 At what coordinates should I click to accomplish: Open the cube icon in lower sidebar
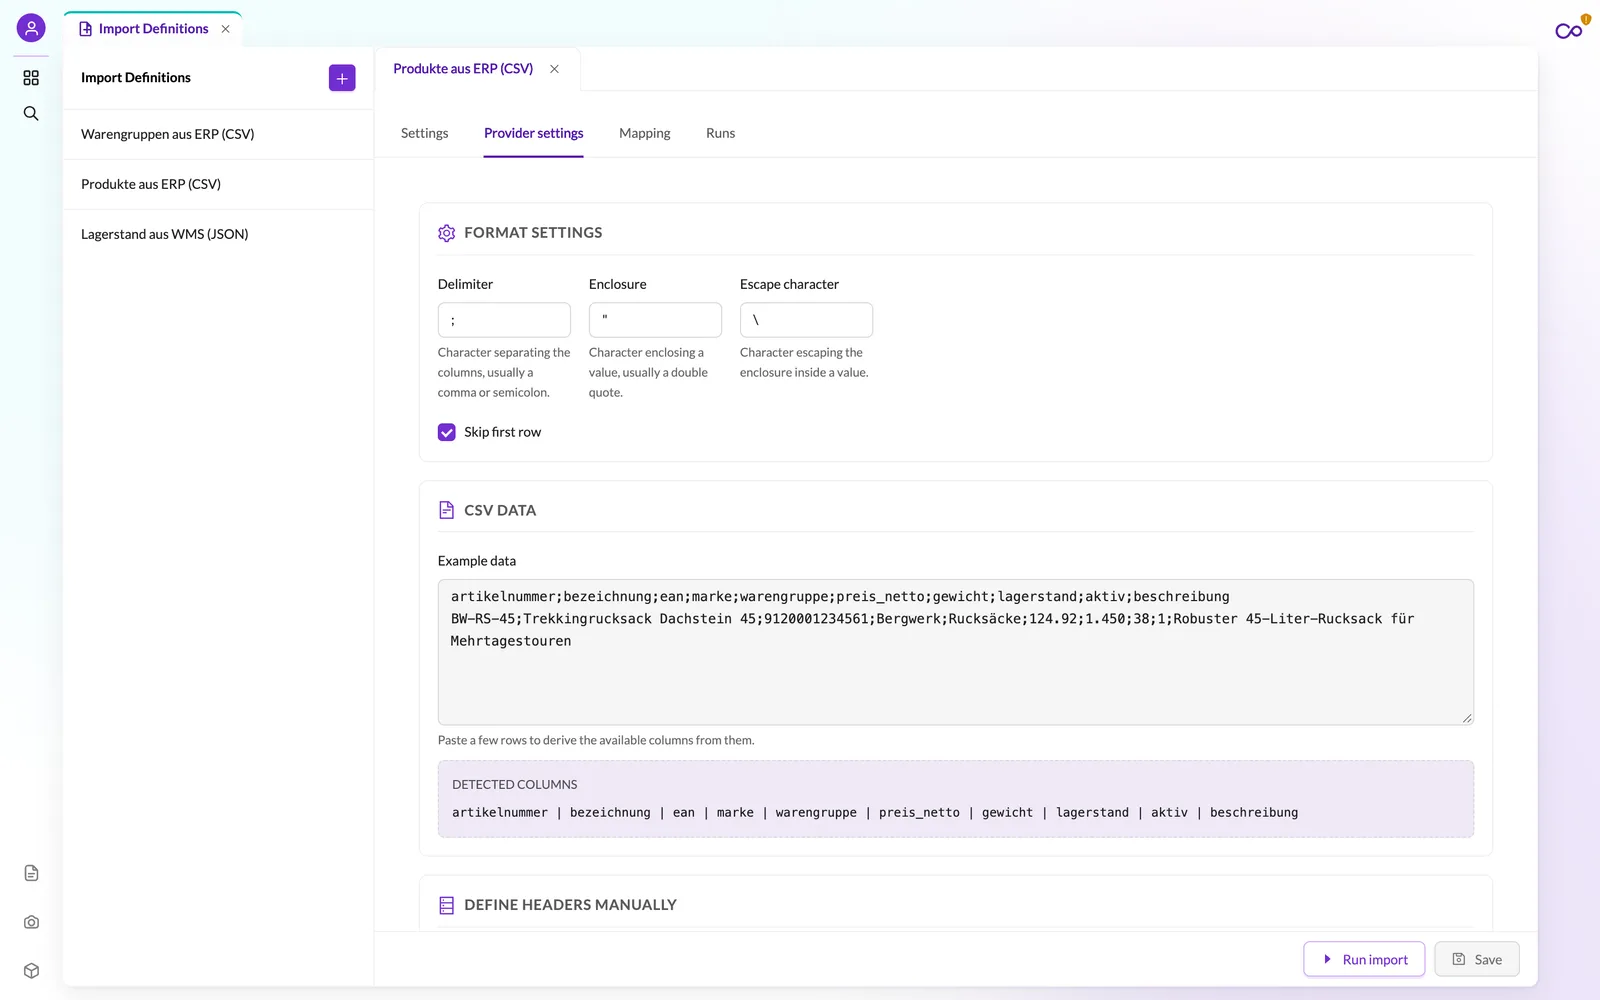coord(31,971)
